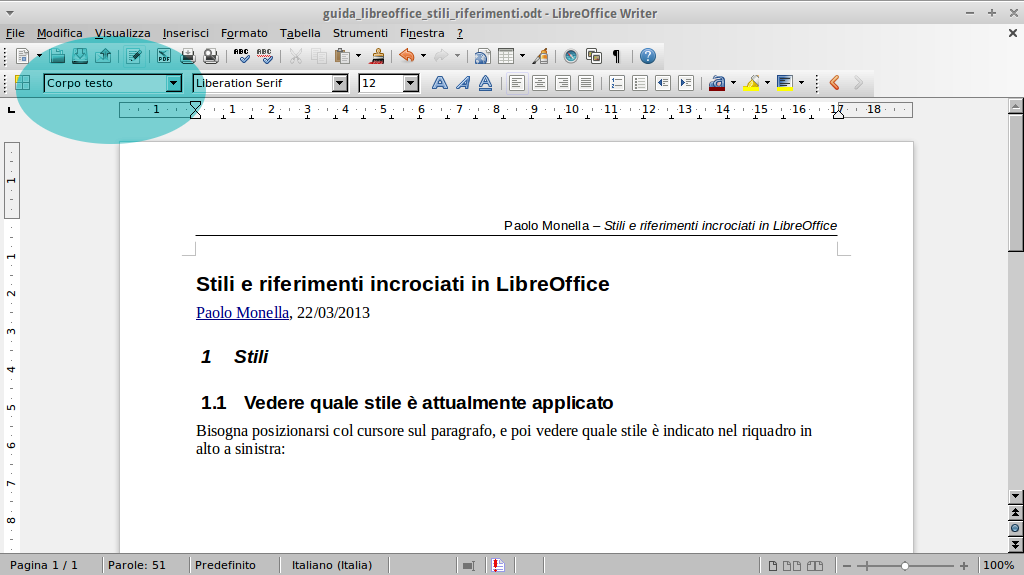Open the Visualizza menu
Image resolution: width=1024 pixels, height=575 pixels.
pos(122,33)
